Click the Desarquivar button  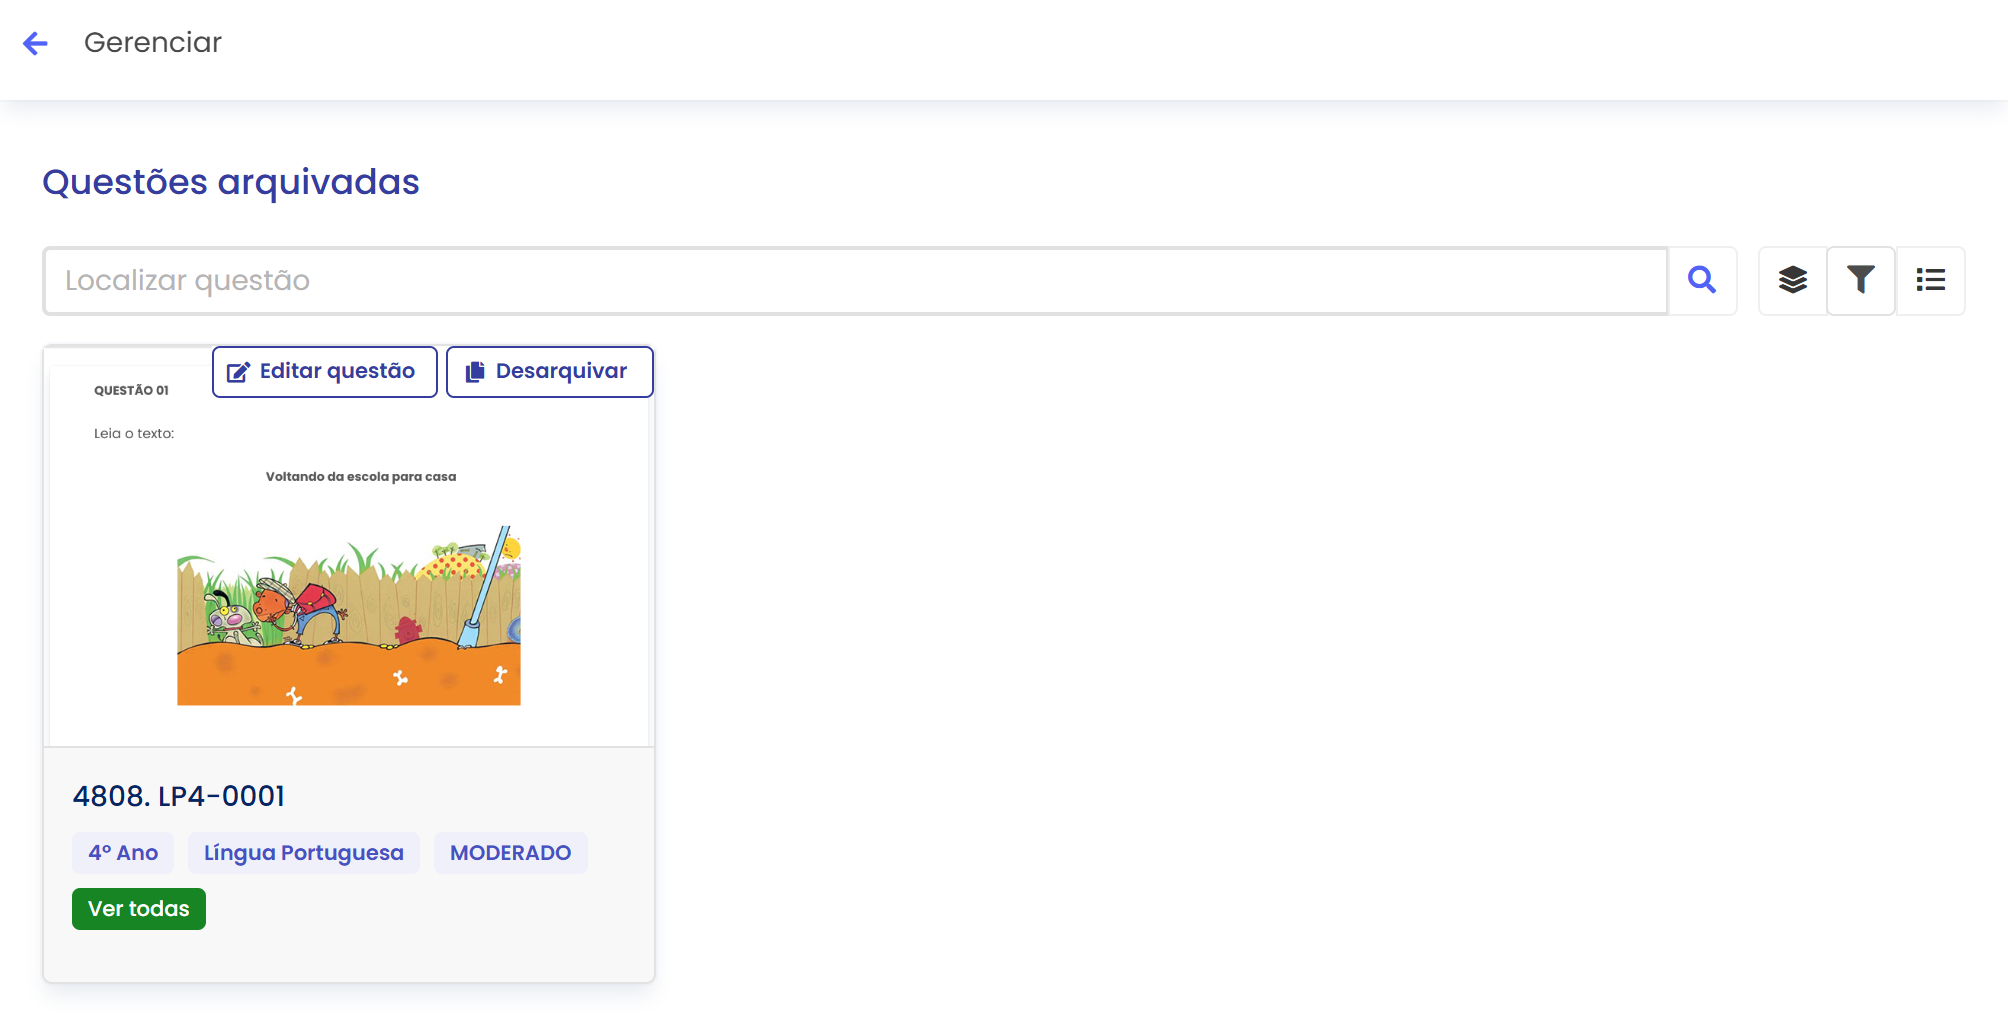pyautogui.click(x=549, y=372)
